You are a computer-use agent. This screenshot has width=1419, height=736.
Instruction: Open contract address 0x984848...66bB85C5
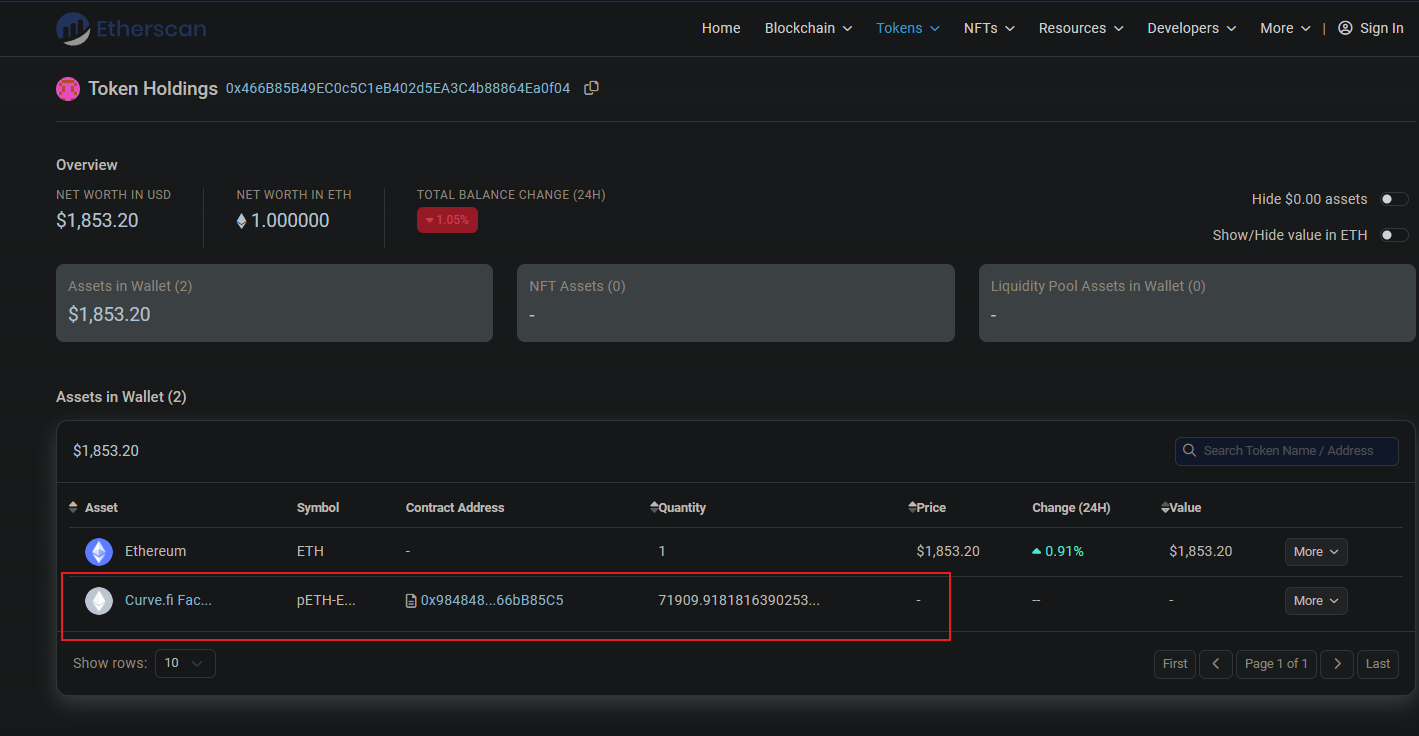tap(492, 600)
